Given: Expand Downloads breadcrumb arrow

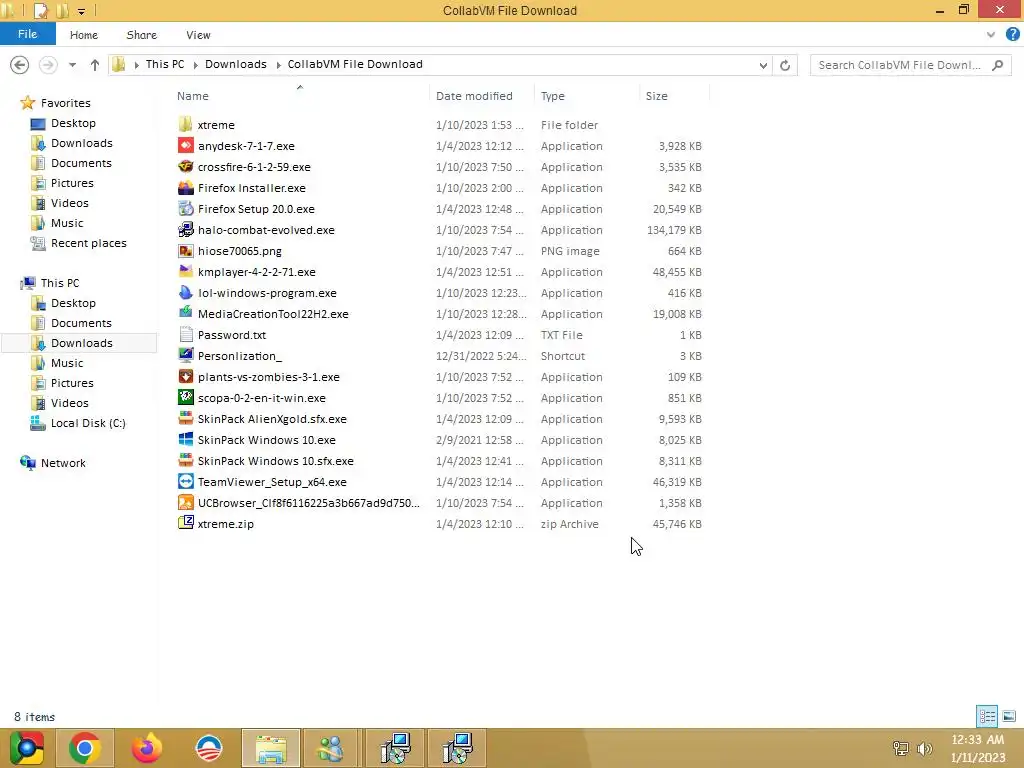Looking at the screenshot, I should click(278, 65).
